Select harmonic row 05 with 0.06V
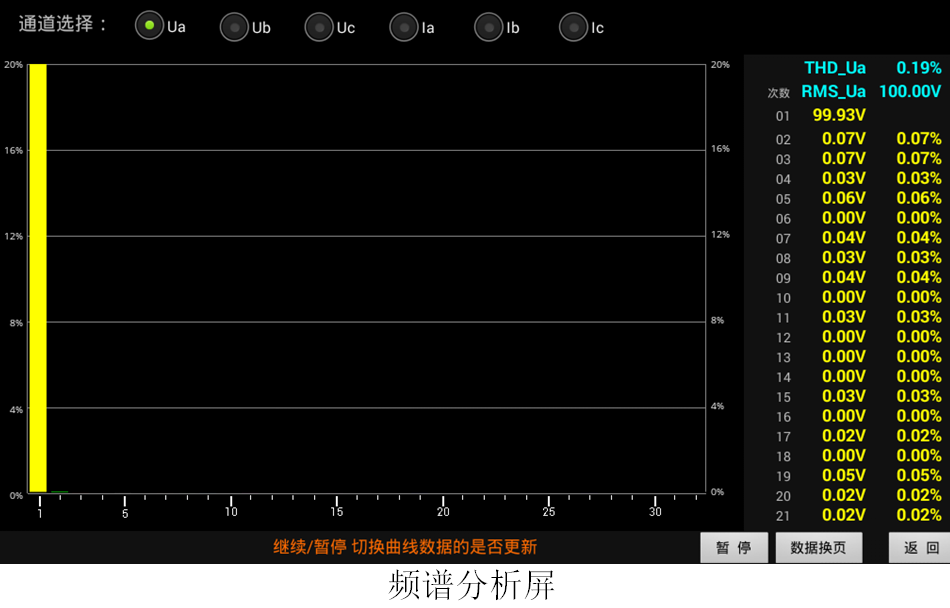Image resolution: width=950 pixels, height=608 pixels. click(843, 198)
